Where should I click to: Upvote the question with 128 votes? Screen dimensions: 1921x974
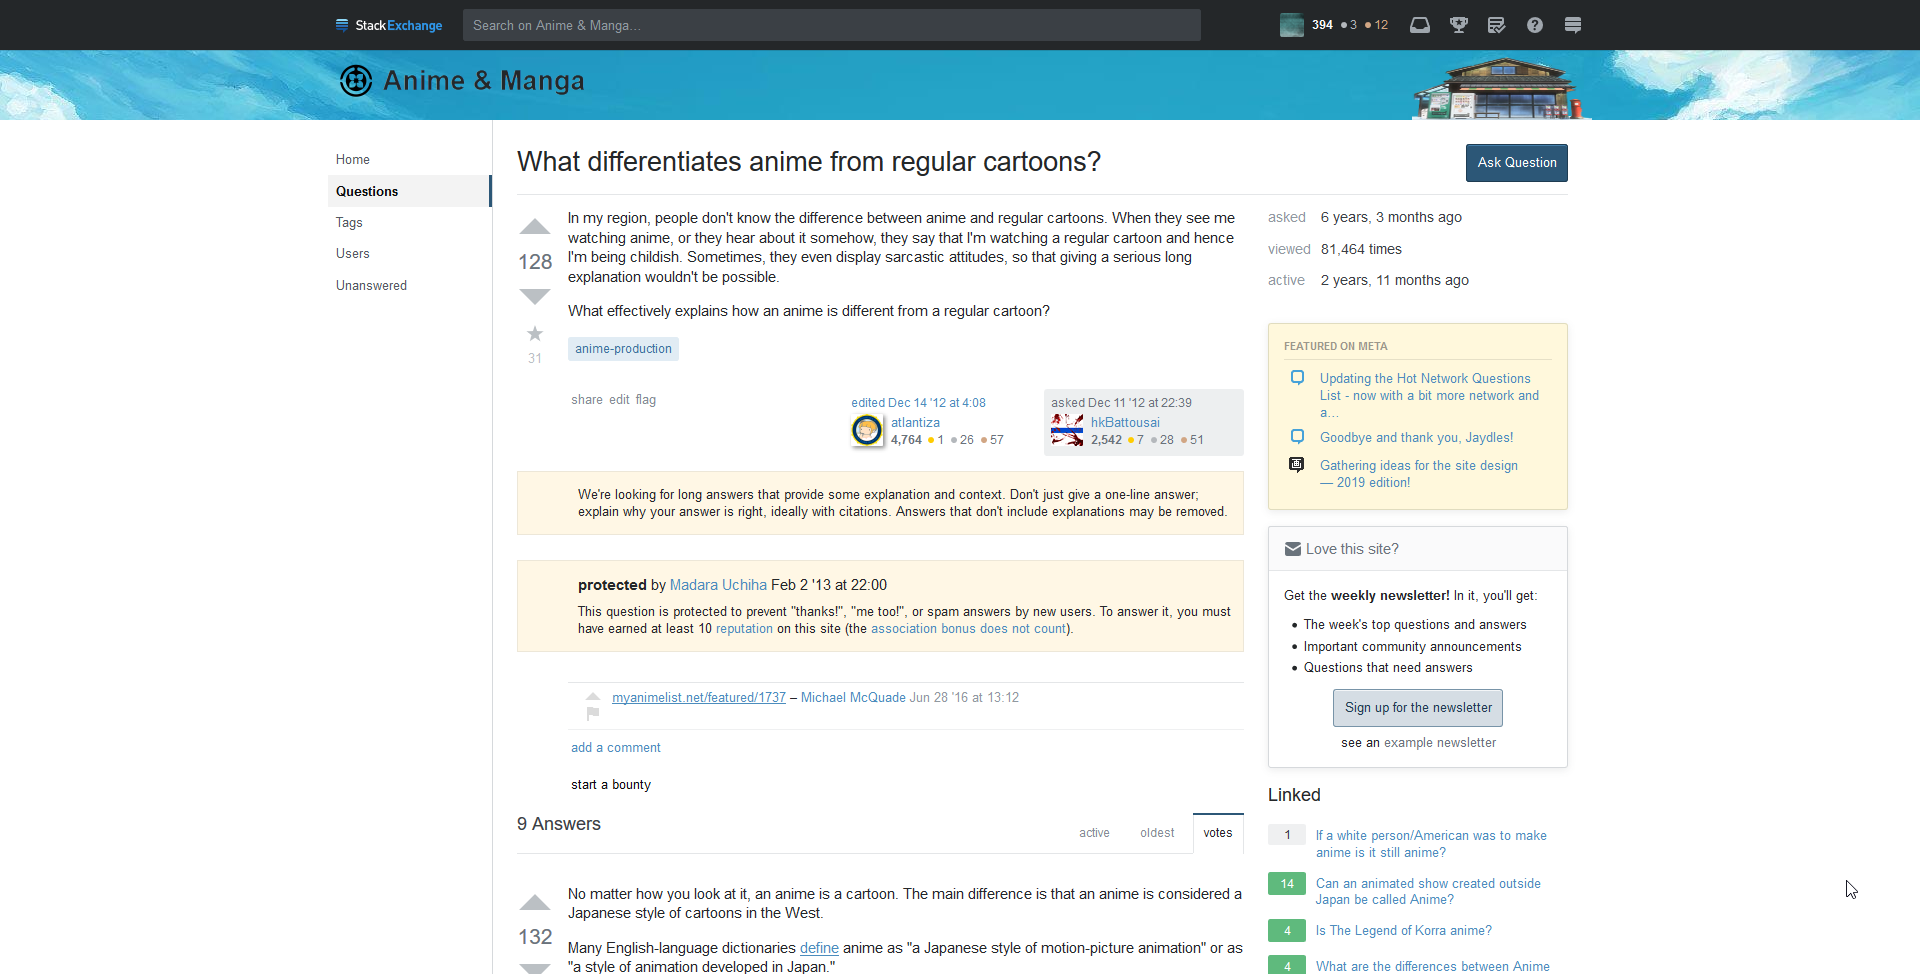[535, 227]
